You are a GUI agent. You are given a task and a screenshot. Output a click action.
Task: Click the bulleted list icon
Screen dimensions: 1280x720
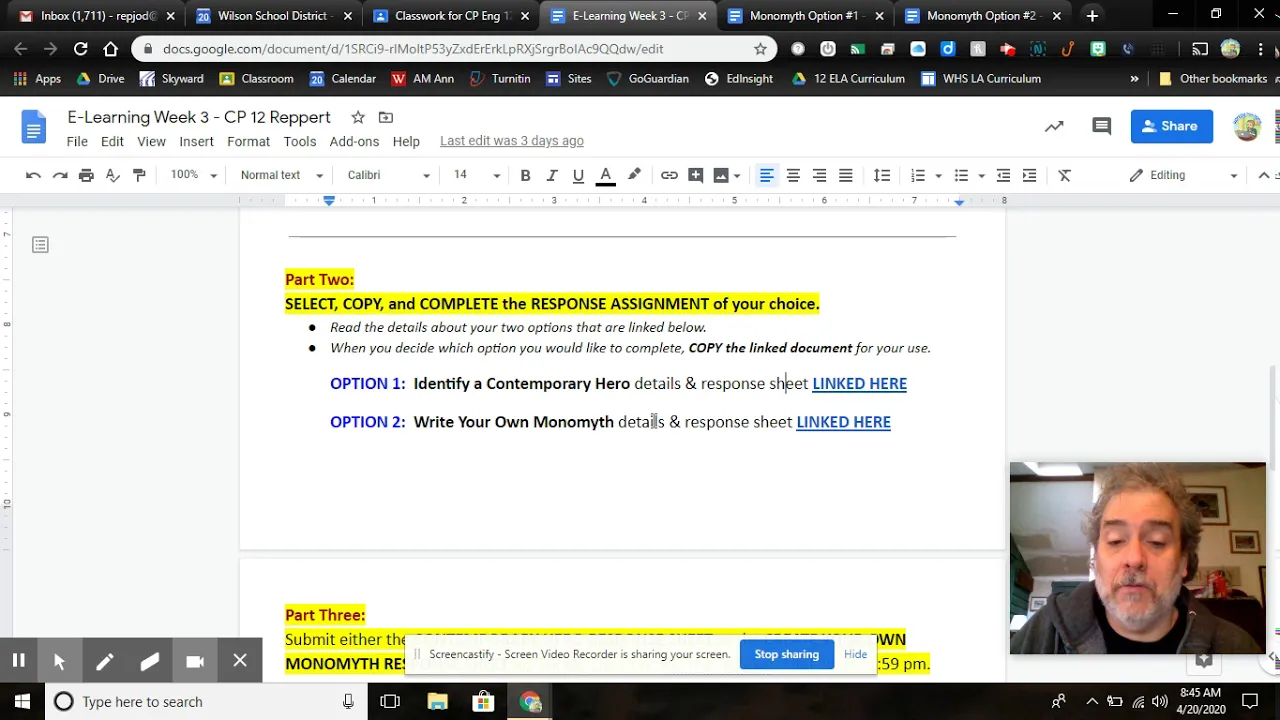pyautogui.click(x=961, y=175)
